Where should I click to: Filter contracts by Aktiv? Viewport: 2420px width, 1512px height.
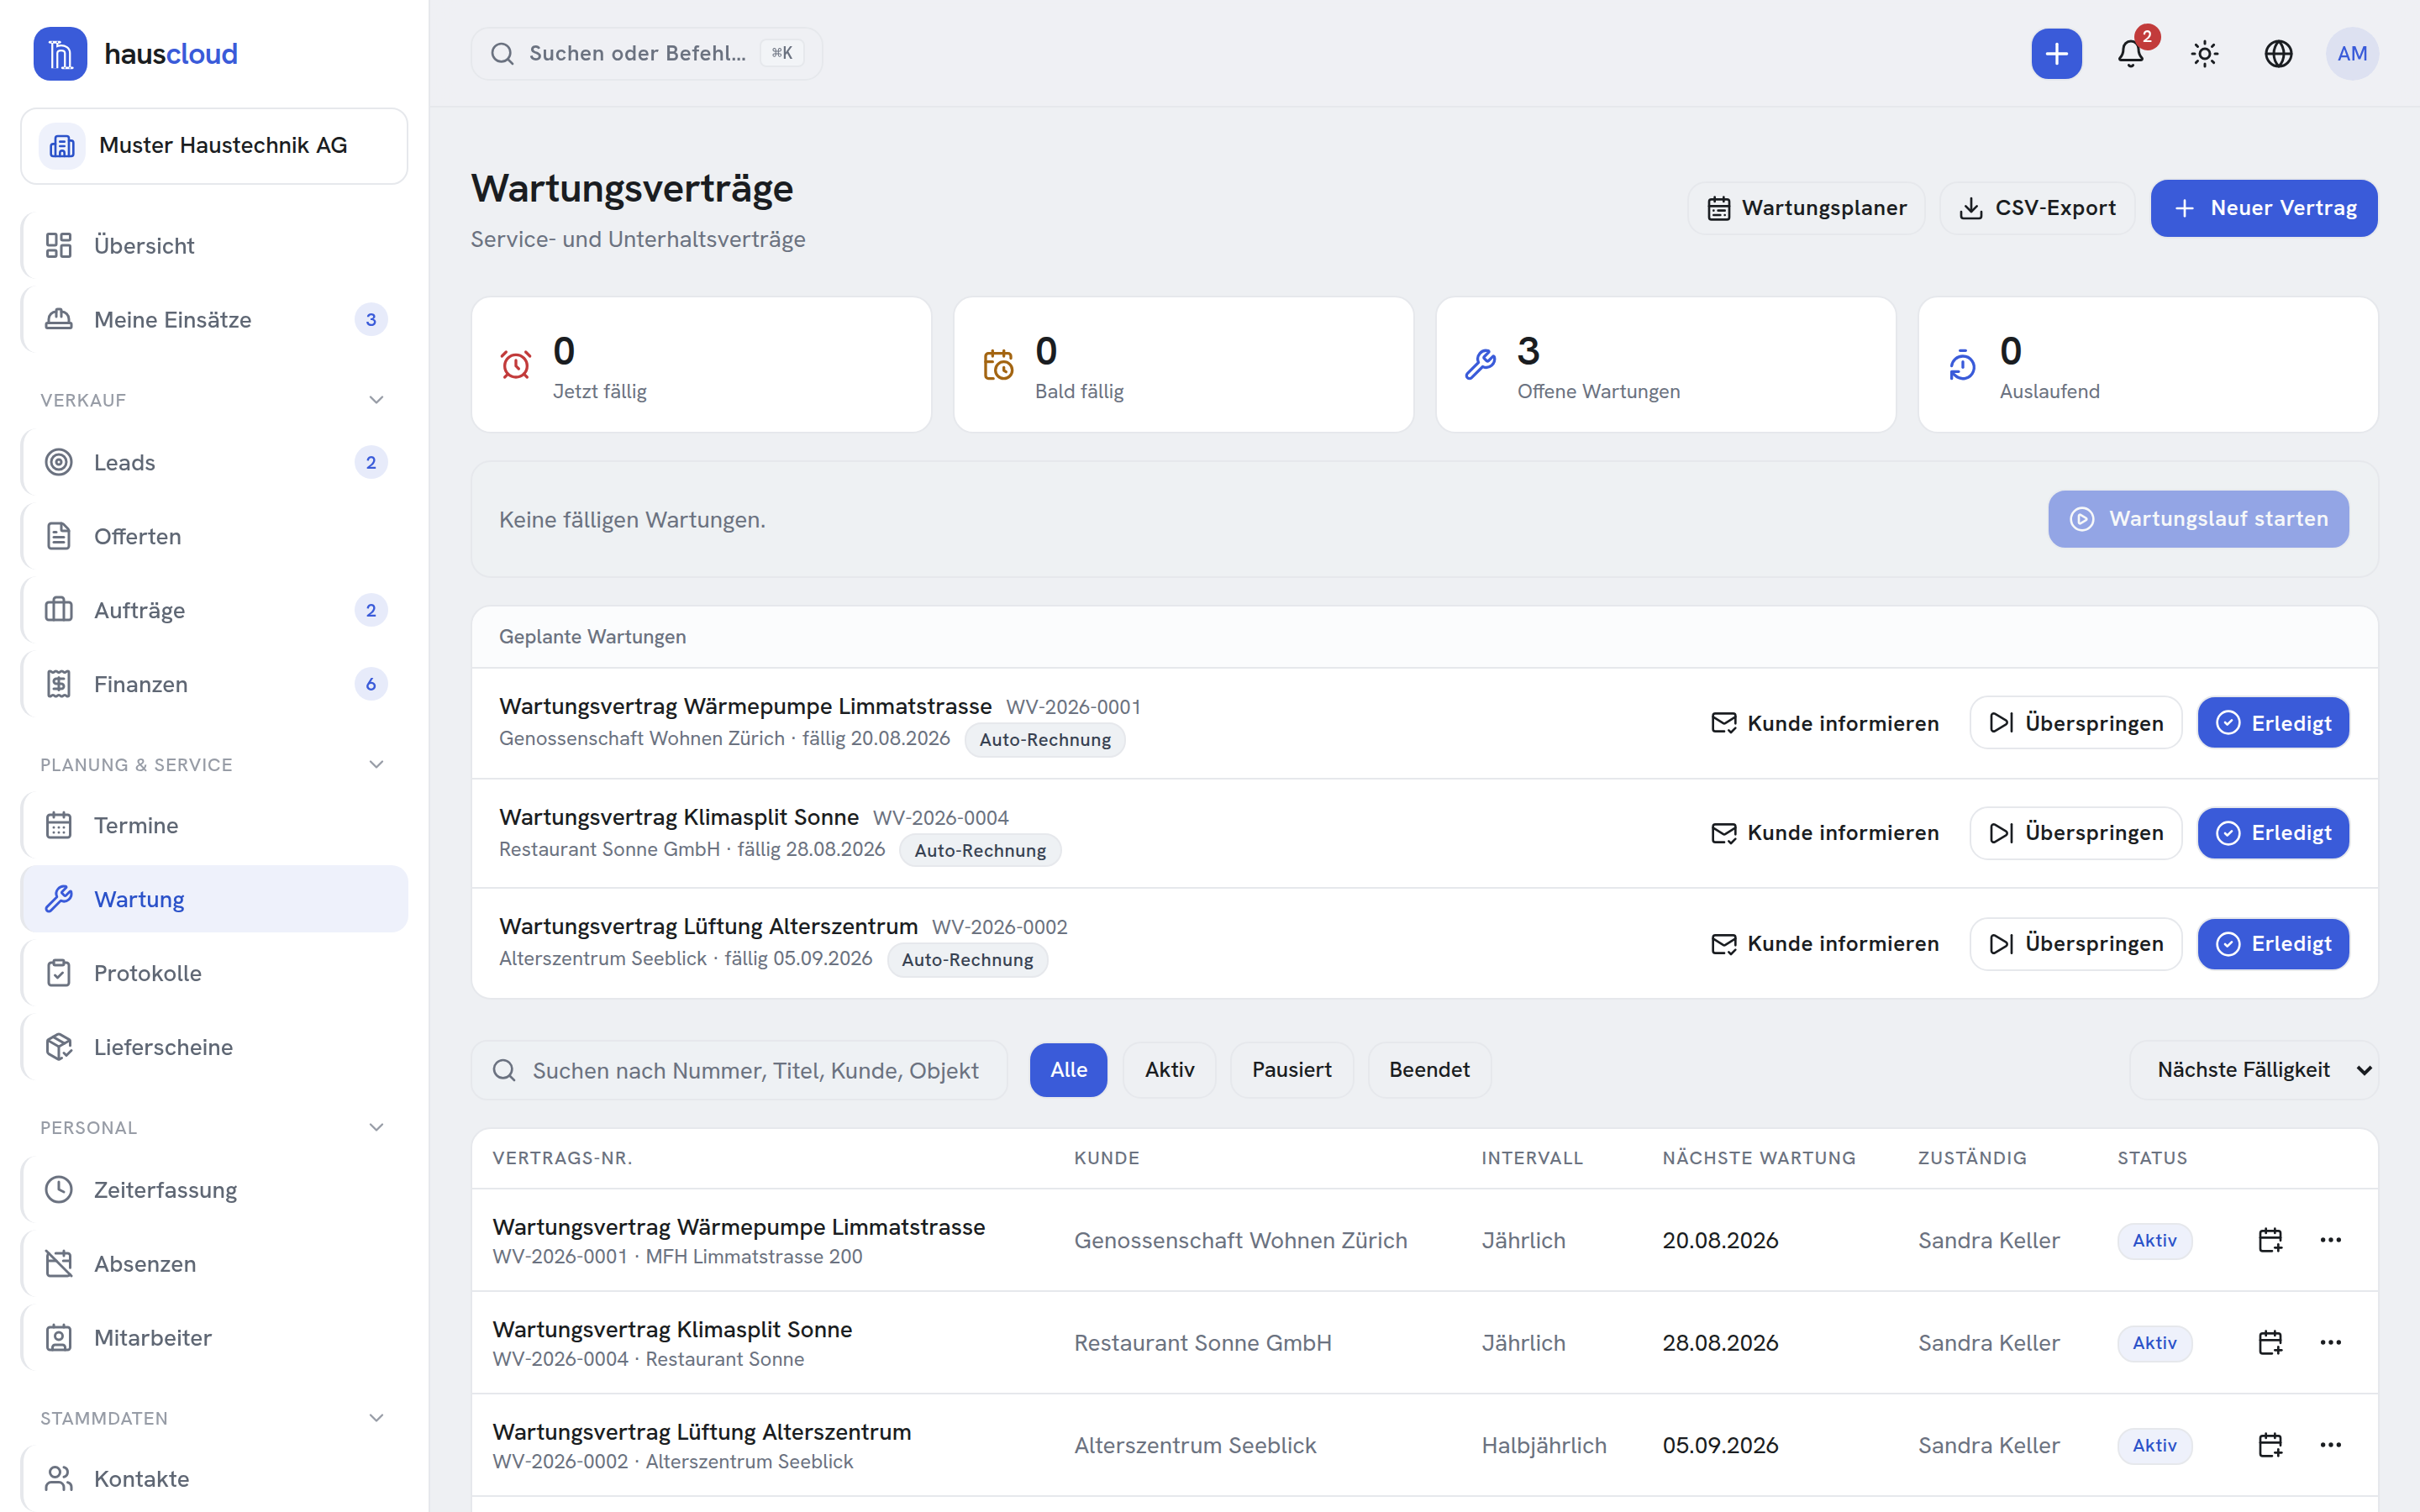[1169, 1070]
